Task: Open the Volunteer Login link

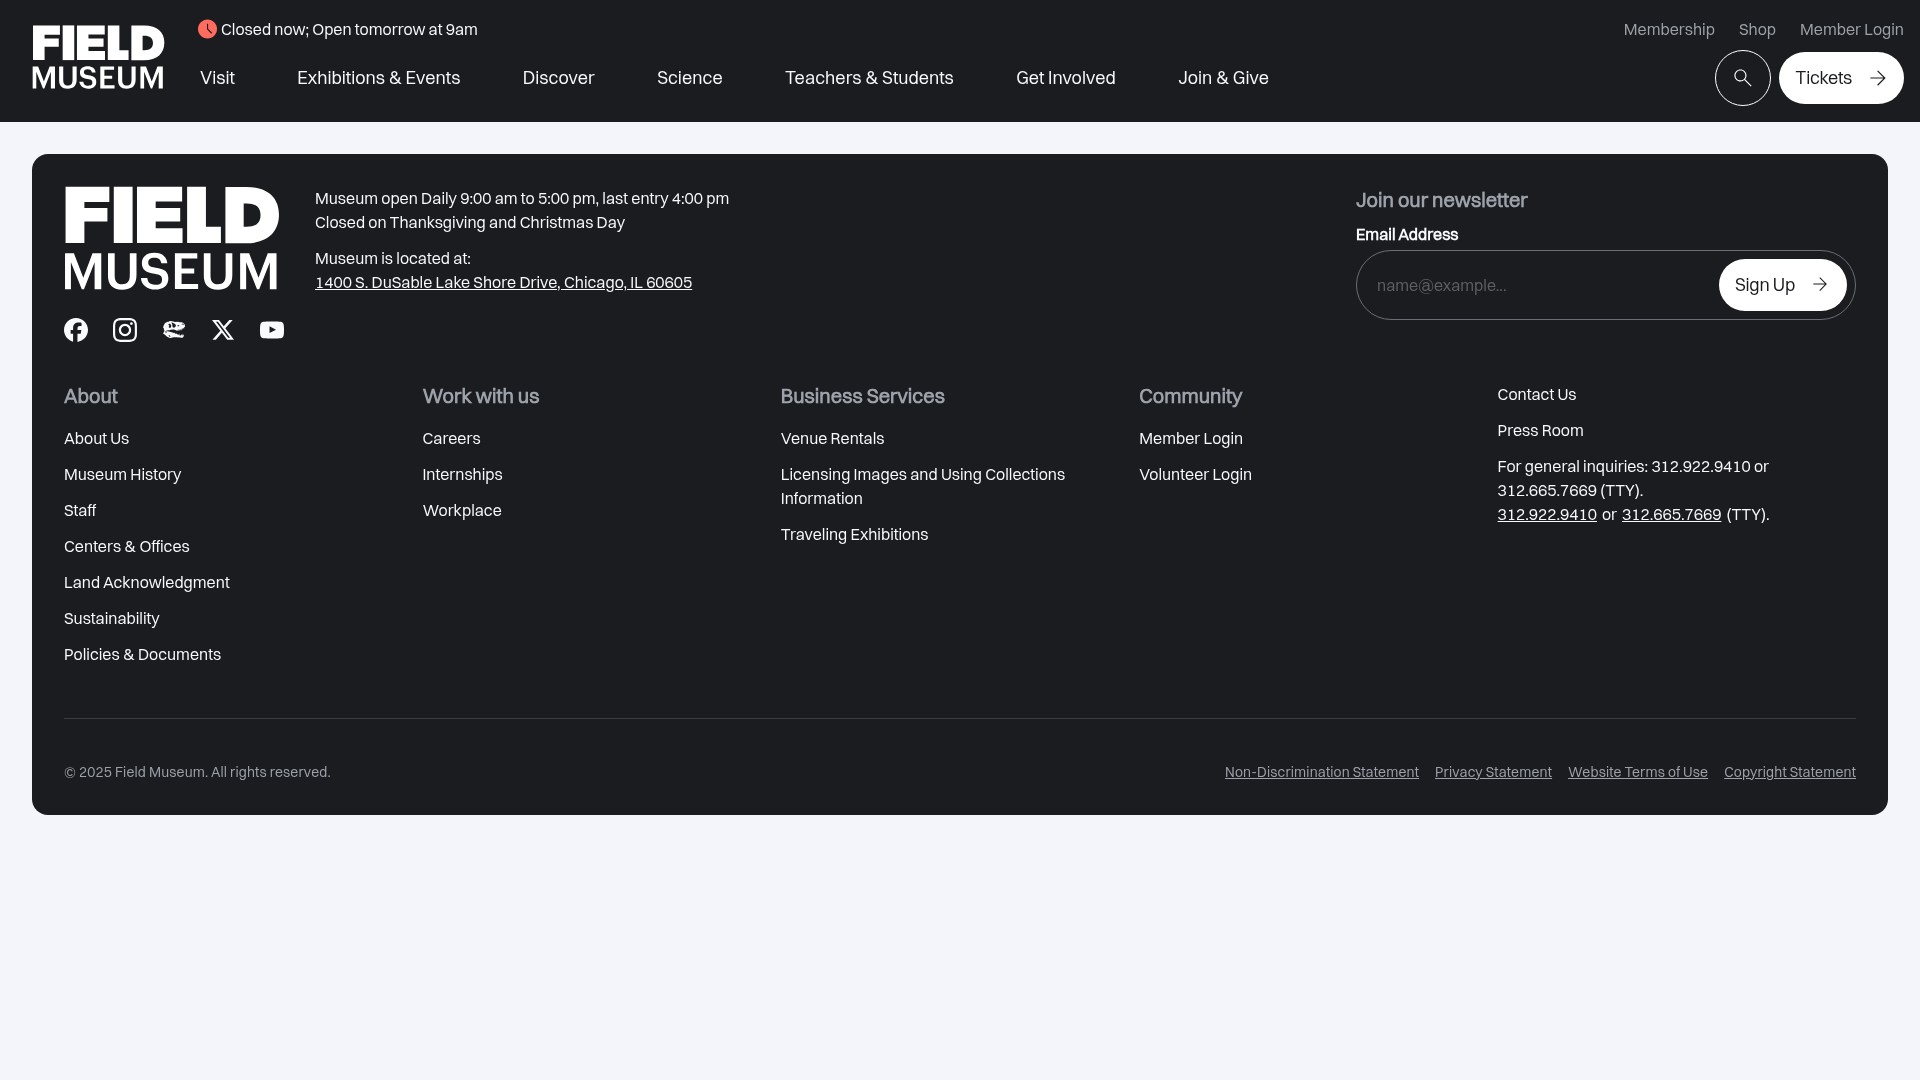Action: coord(1195,475)
